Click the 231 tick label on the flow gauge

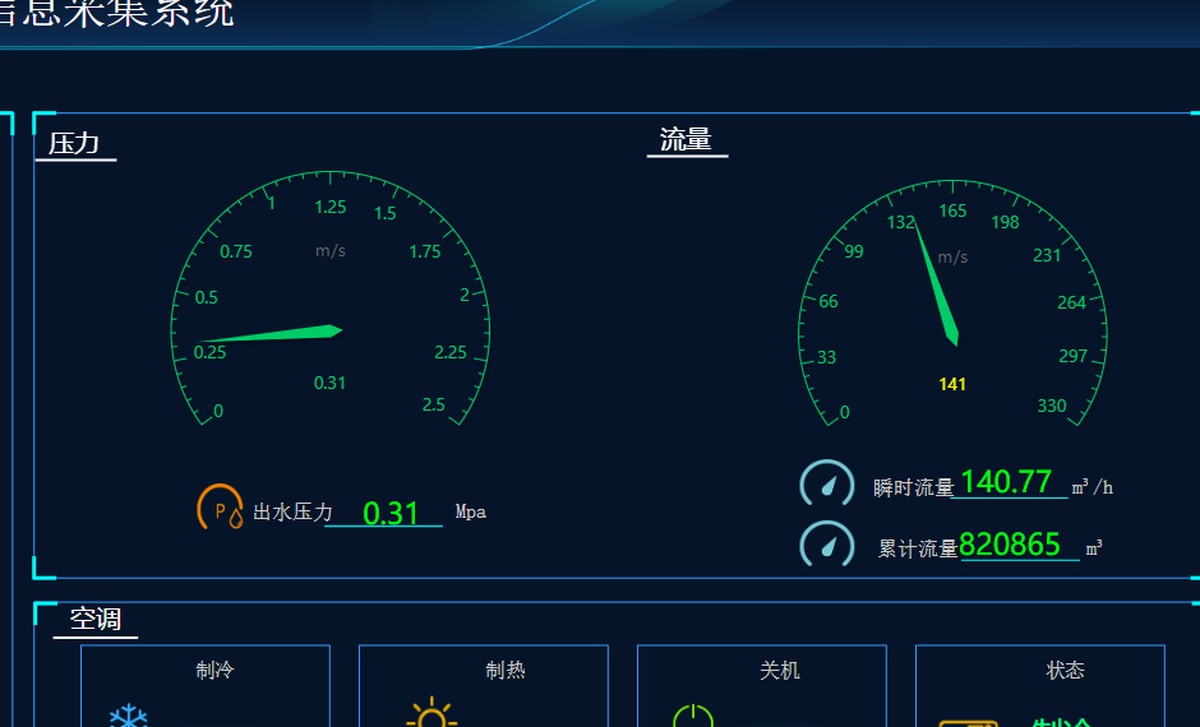[1047, 255]
